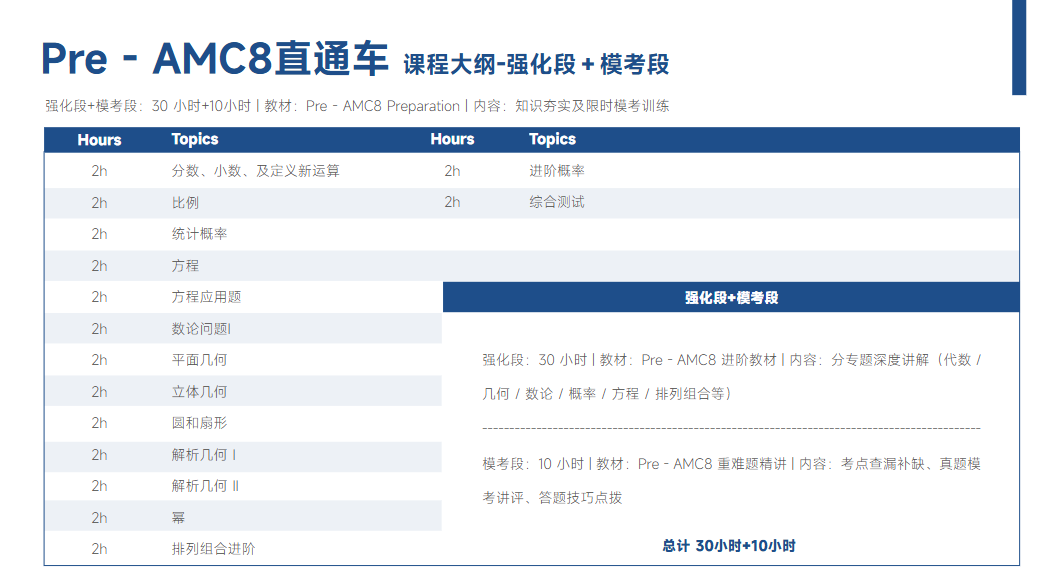Select the '2h' cell beside 综合测试
Viewport: 1043px width, 573px height.
tap(452, 202)
